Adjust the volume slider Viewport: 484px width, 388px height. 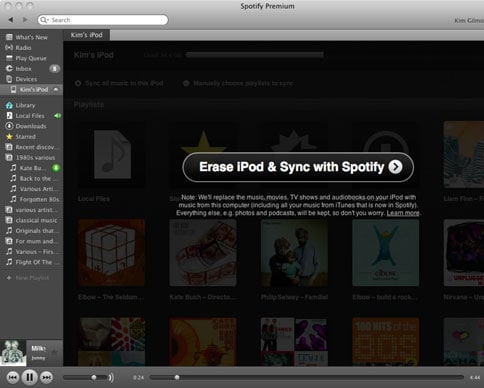pyautogui.click(x=85, y=377)
